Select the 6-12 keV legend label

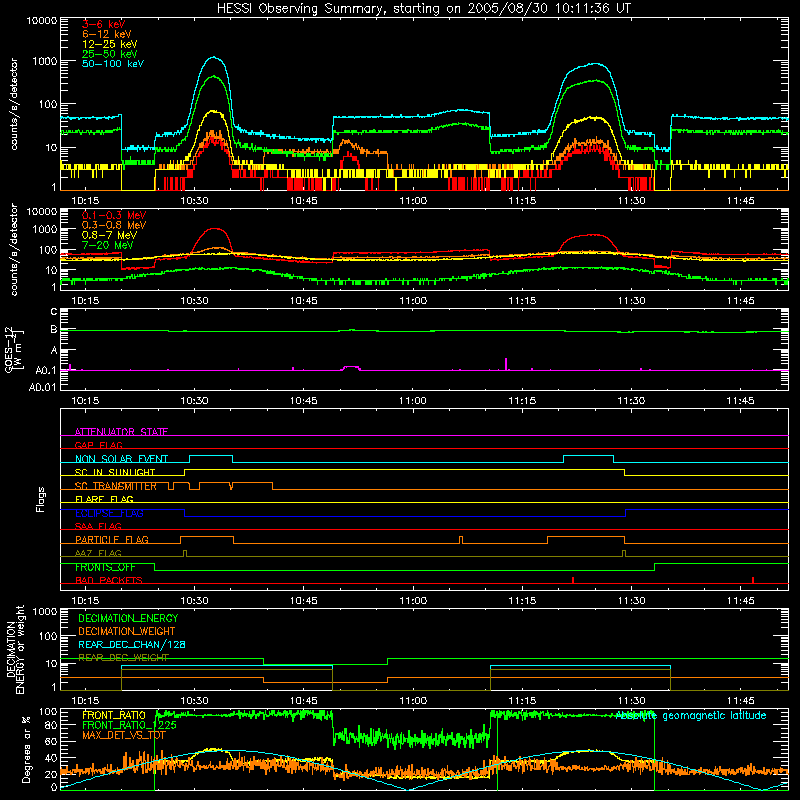pyautogui.click(x=107, y=34)
